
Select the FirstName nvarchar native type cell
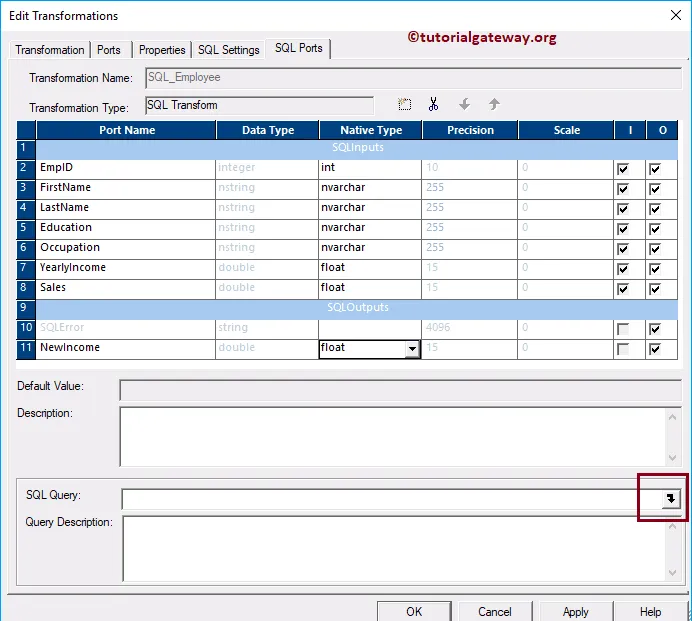(x=370, y=189)
